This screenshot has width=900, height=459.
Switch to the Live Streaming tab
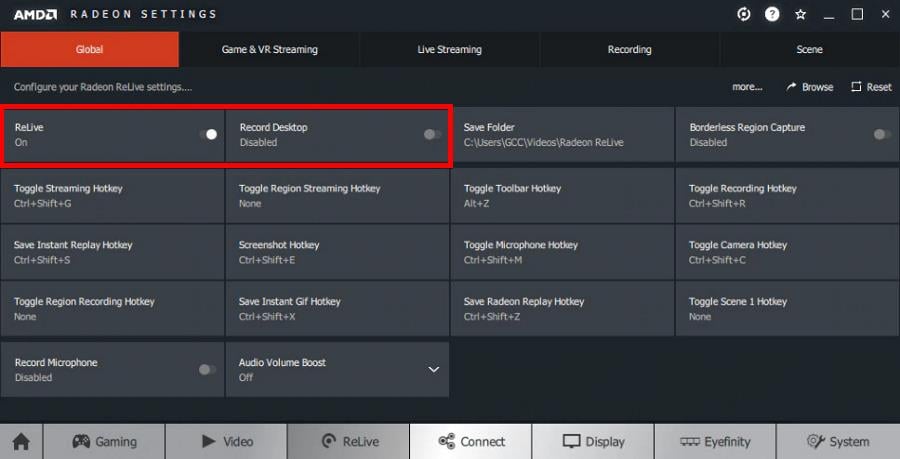(x=449, y=49)
